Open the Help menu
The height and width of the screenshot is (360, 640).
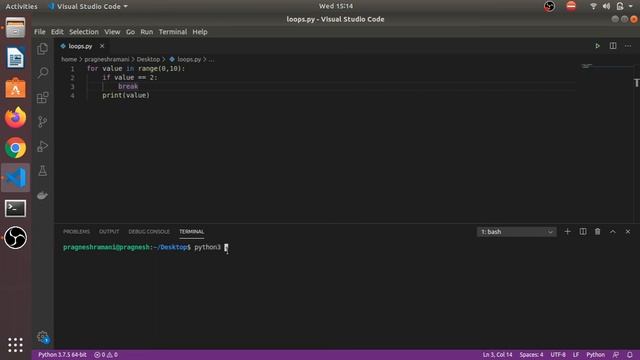coord(200,32)
